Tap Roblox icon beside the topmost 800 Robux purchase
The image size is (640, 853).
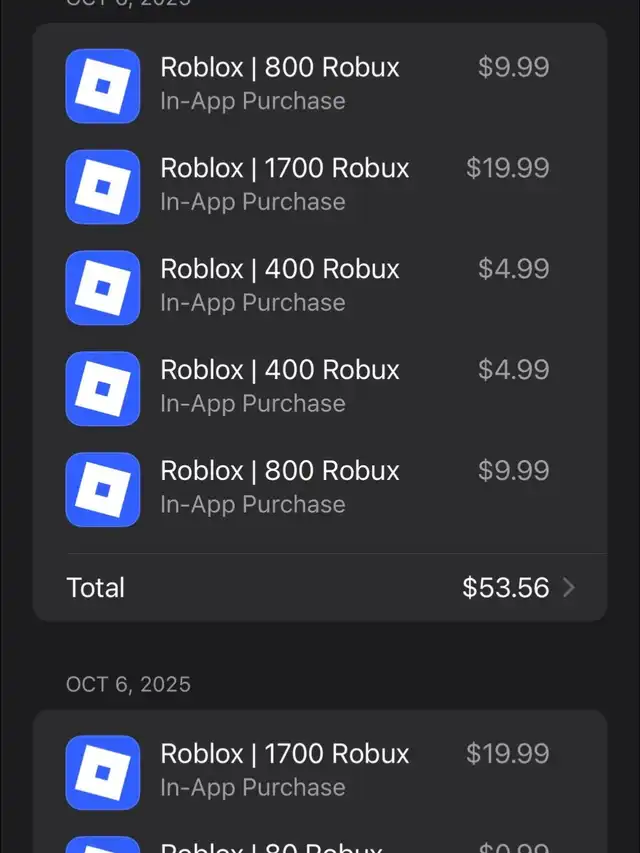pos(102,86)
